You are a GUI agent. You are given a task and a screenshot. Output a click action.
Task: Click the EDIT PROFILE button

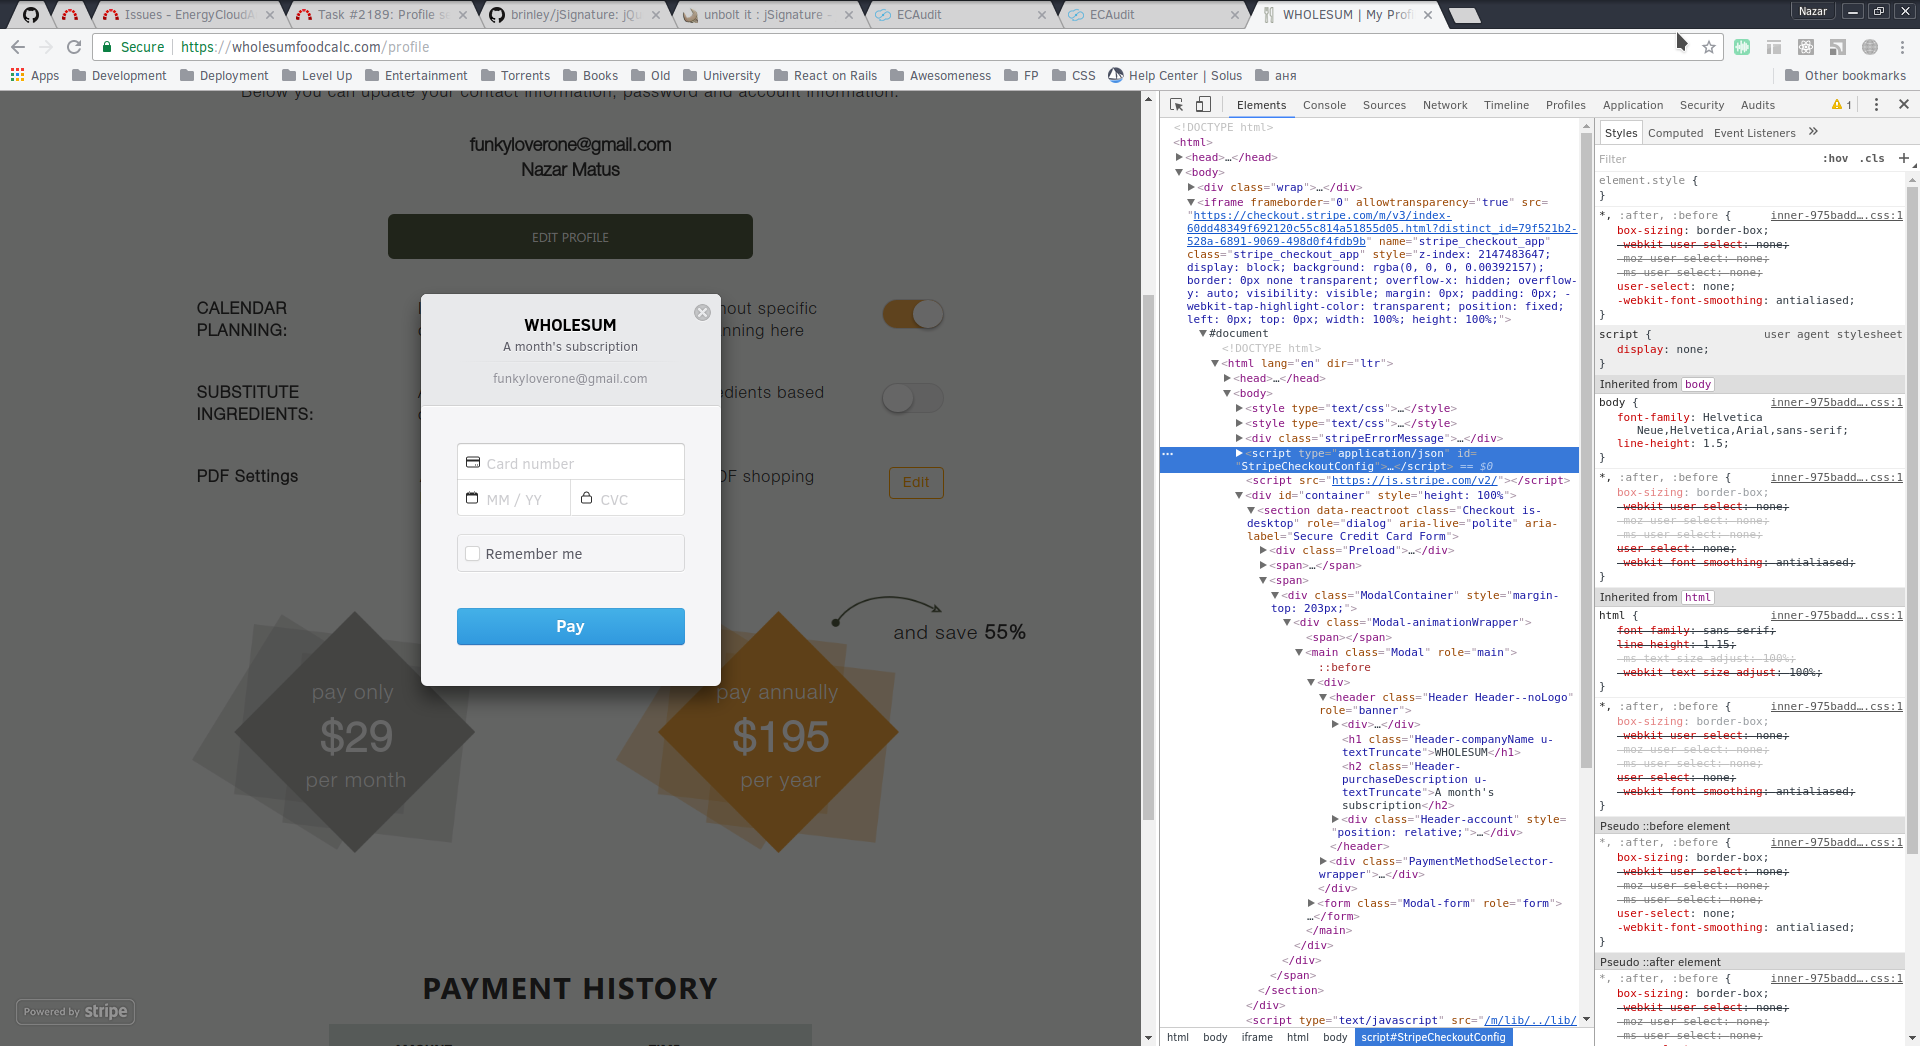coord(570,237)
